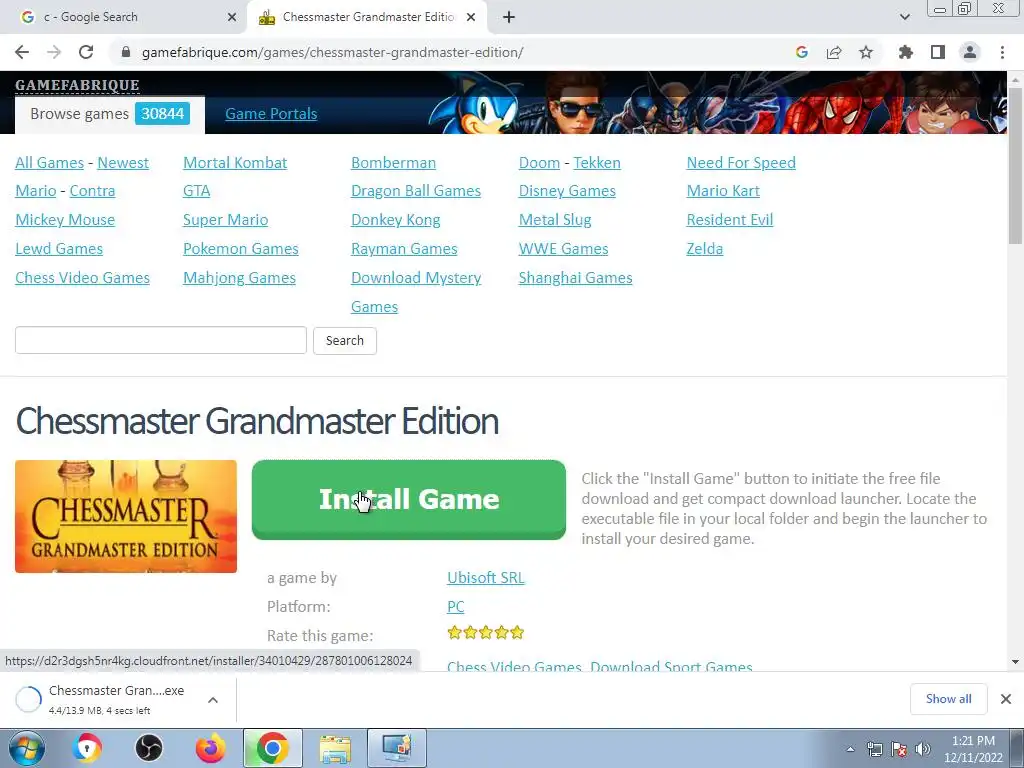Open the Windows Start menu
The height and width of the screenshot is (768, 1024).
[x=27, y=748]
